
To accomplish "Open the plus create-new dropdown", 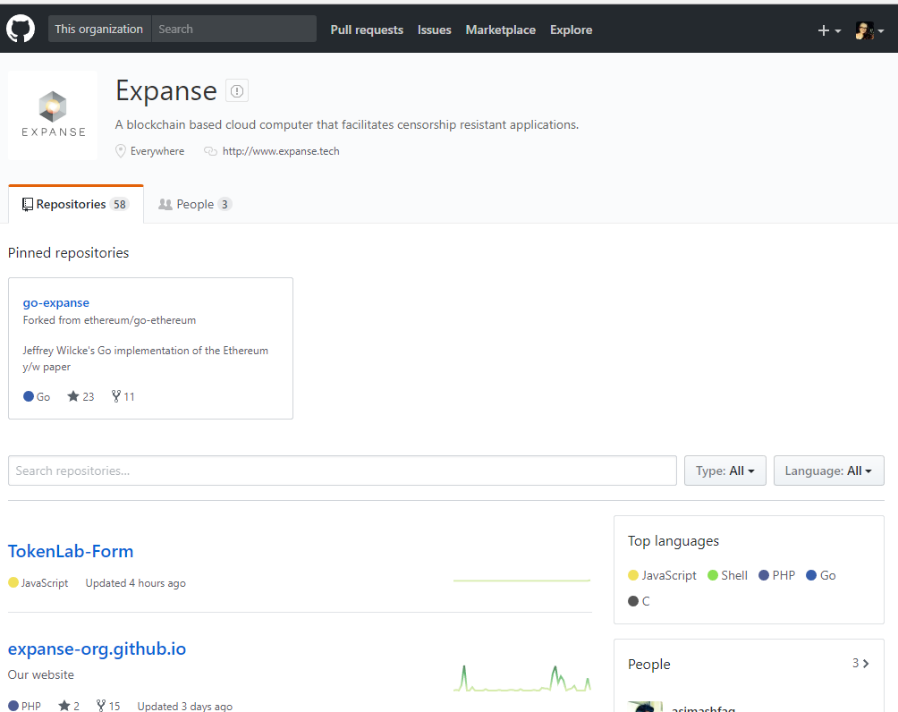I will click(x=829, y=30).
